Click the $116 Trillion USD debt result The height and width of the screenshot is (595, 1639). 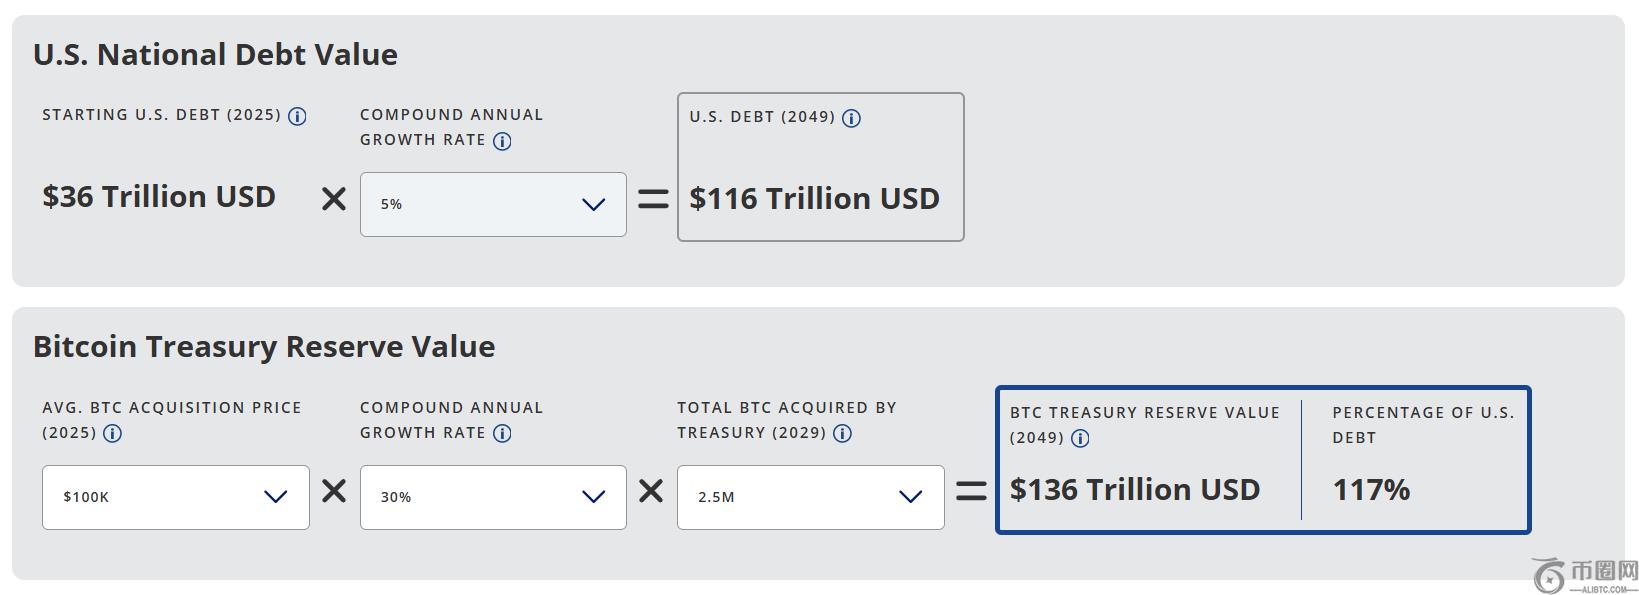click(x=814, y=199)
